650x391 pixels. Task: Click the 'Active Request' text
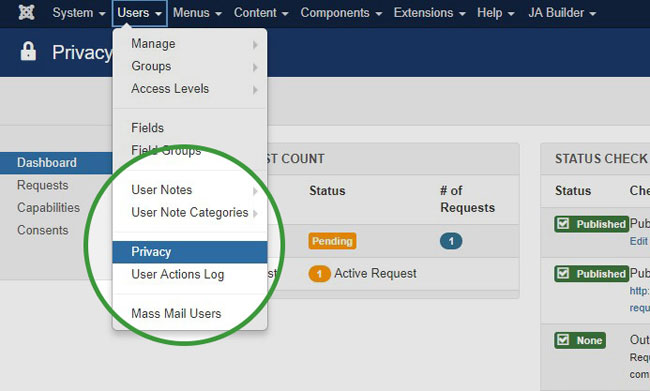click(375, 274)
